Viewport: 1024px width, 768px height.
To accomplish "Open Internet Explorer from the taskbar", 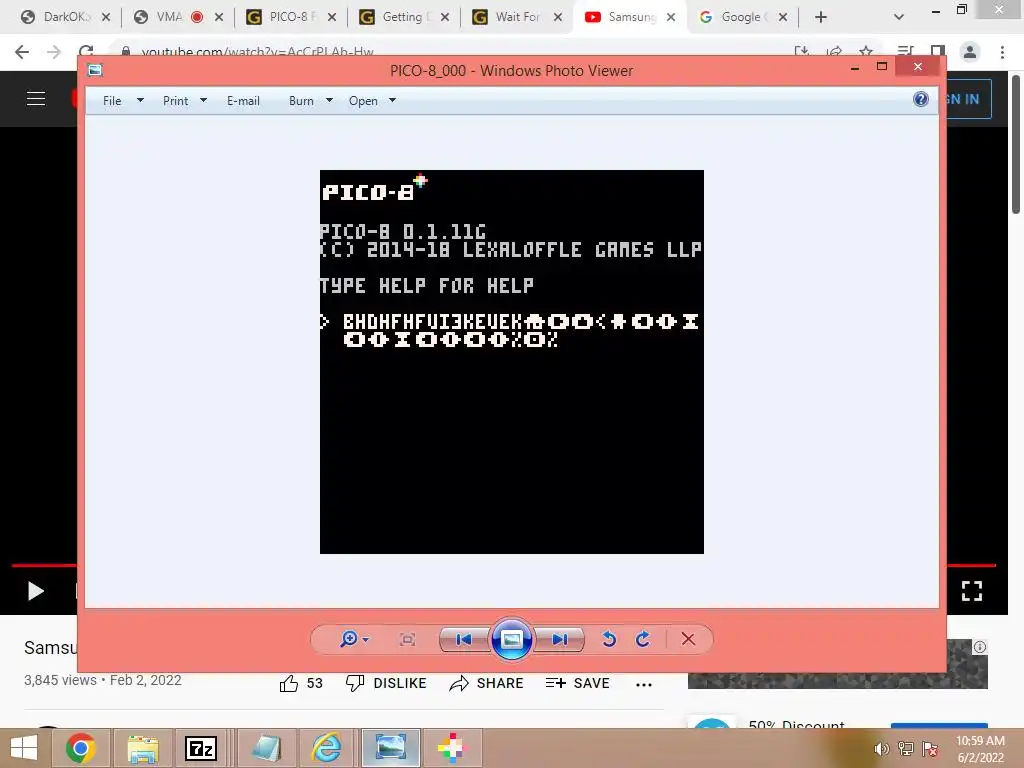I will tap(326, 748).
